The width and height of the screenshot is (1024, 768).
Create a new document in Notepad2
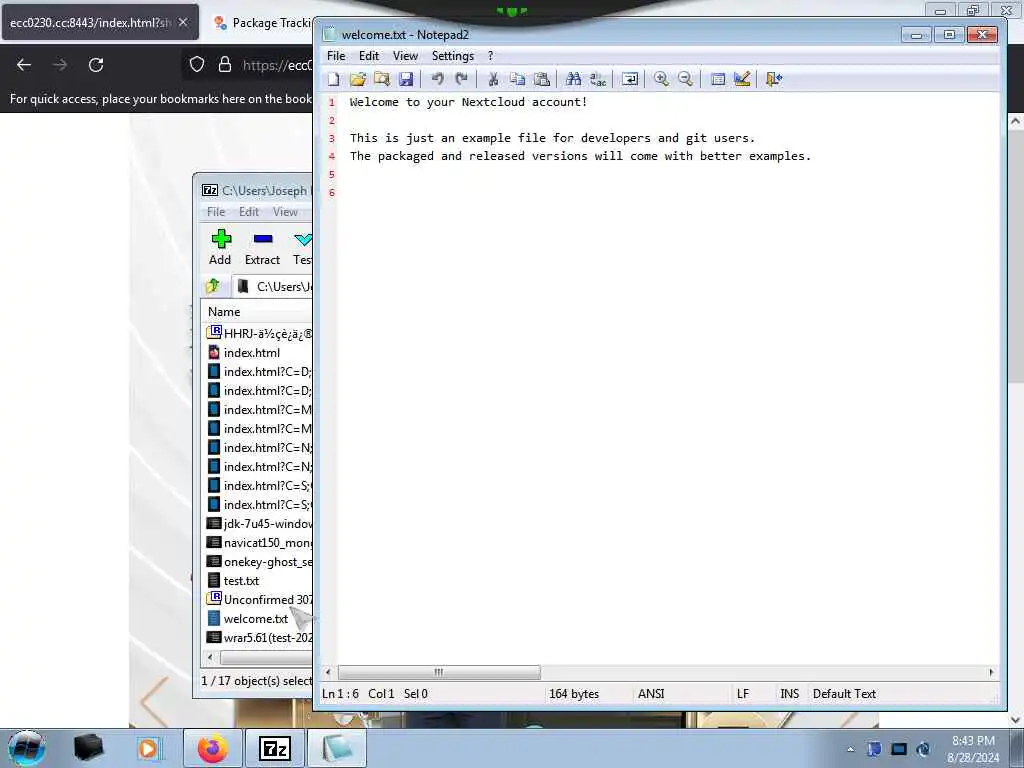click(334, 80)
